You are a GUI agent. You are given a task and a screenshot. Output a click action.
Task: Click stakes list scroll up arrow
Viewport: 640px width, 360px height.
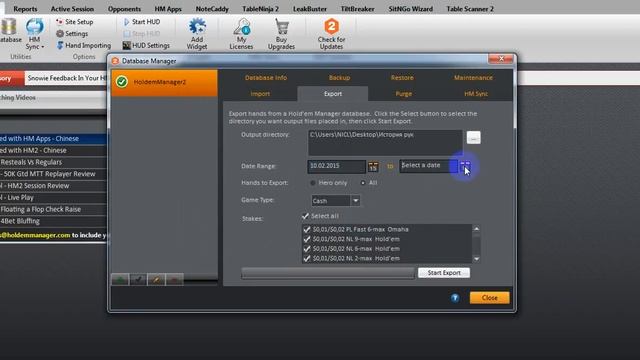[476, 229]
